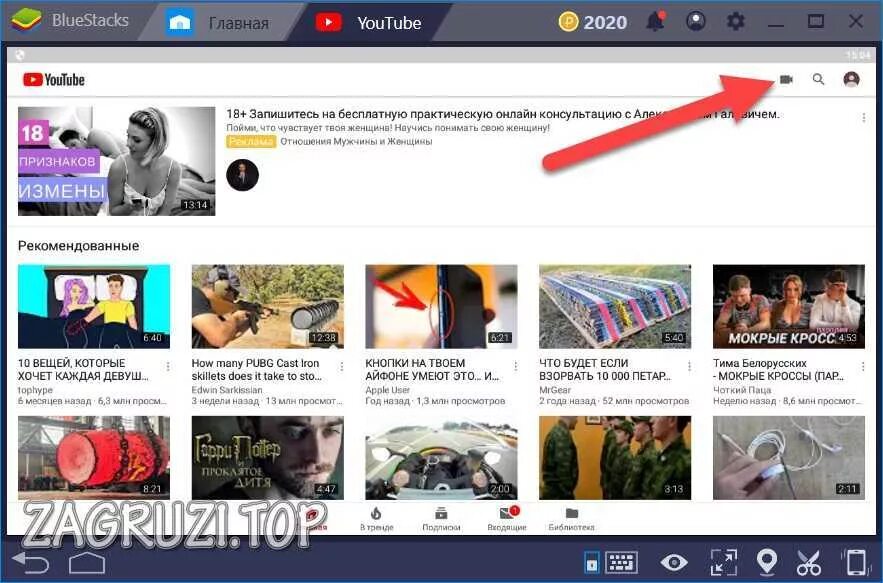
Task: Open options for PUBG Cast Iron video
Action: tap(342, 367)
